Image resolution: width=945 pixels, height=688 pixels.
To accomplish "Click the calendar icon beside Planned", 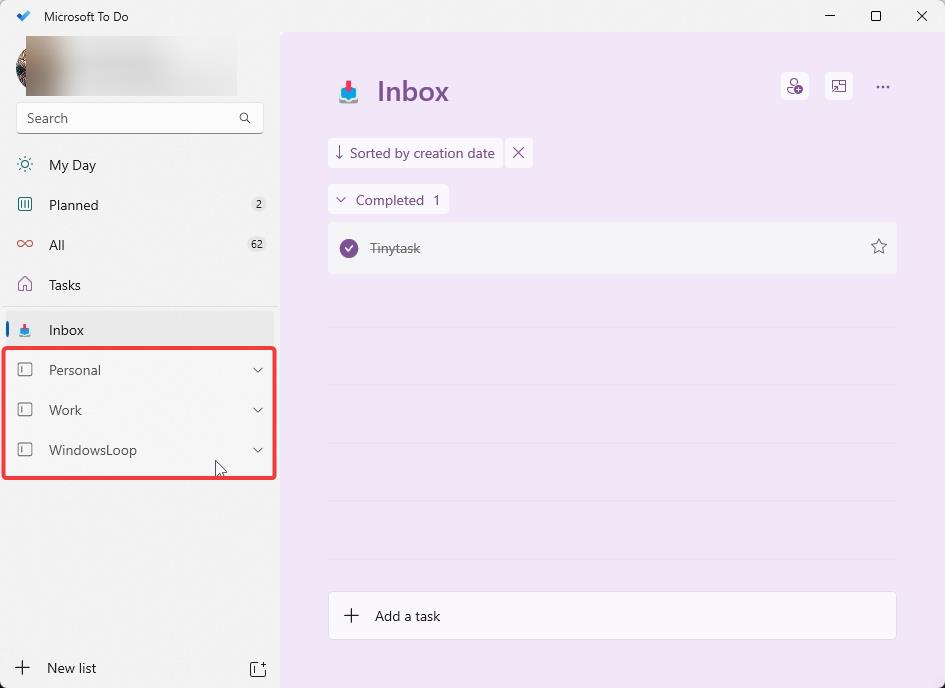I will (x=25, y=204).
